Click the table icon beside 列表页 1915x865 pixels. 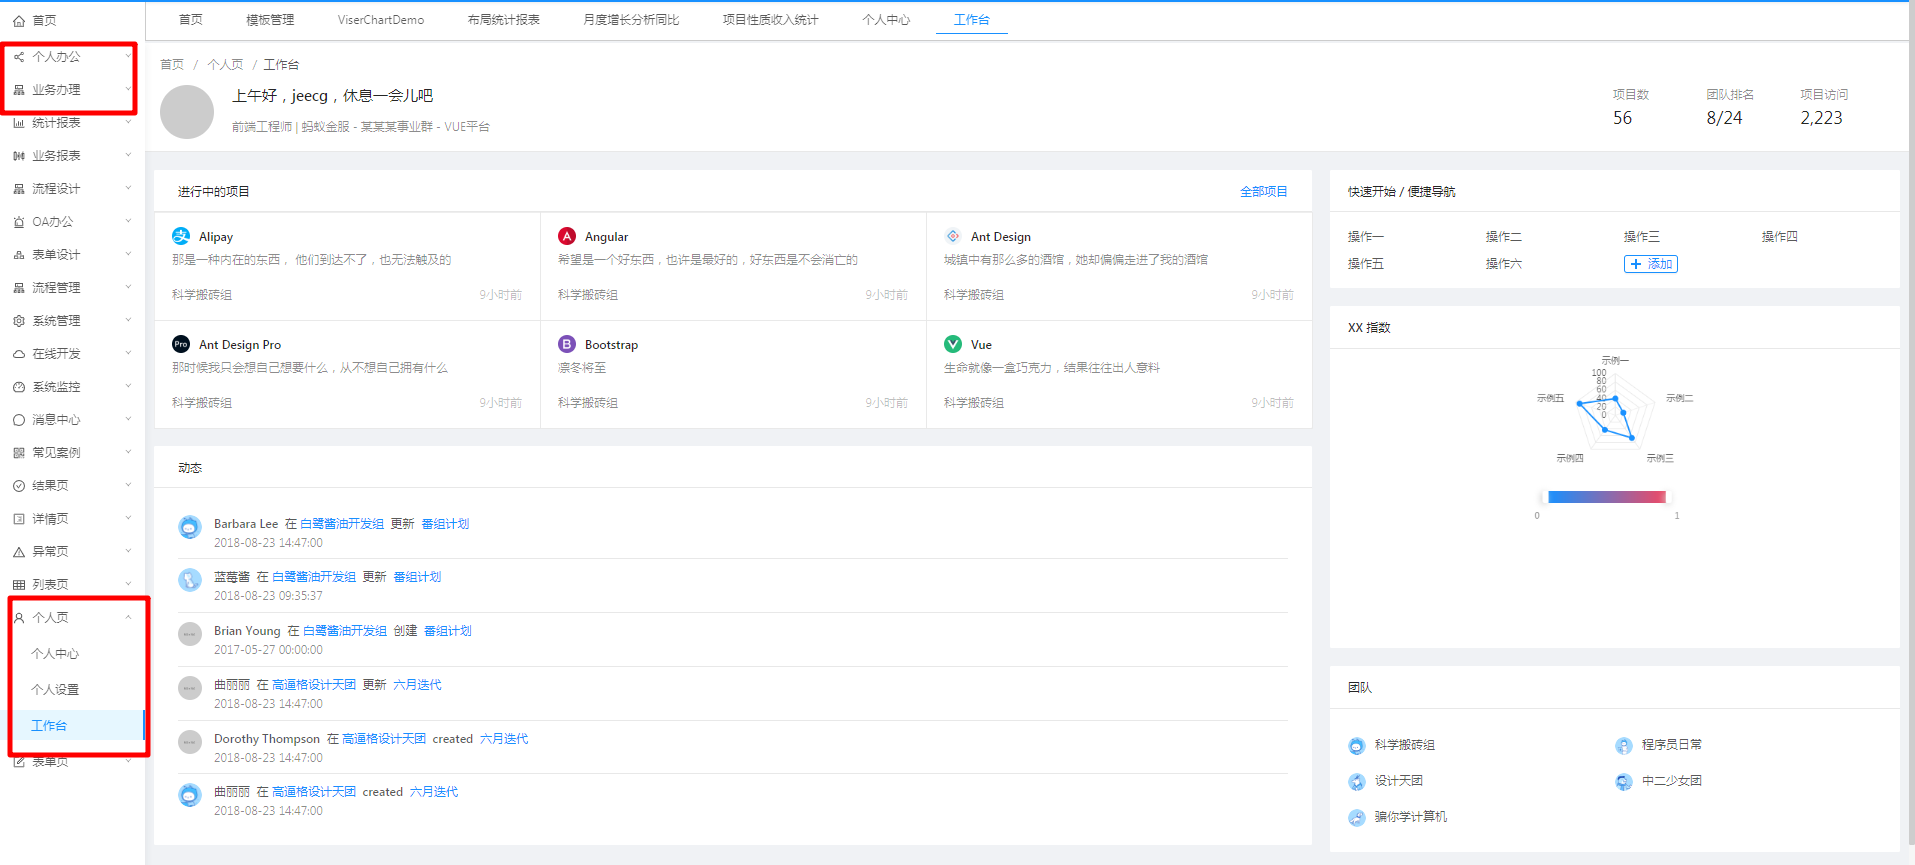[x=19, y=585]
